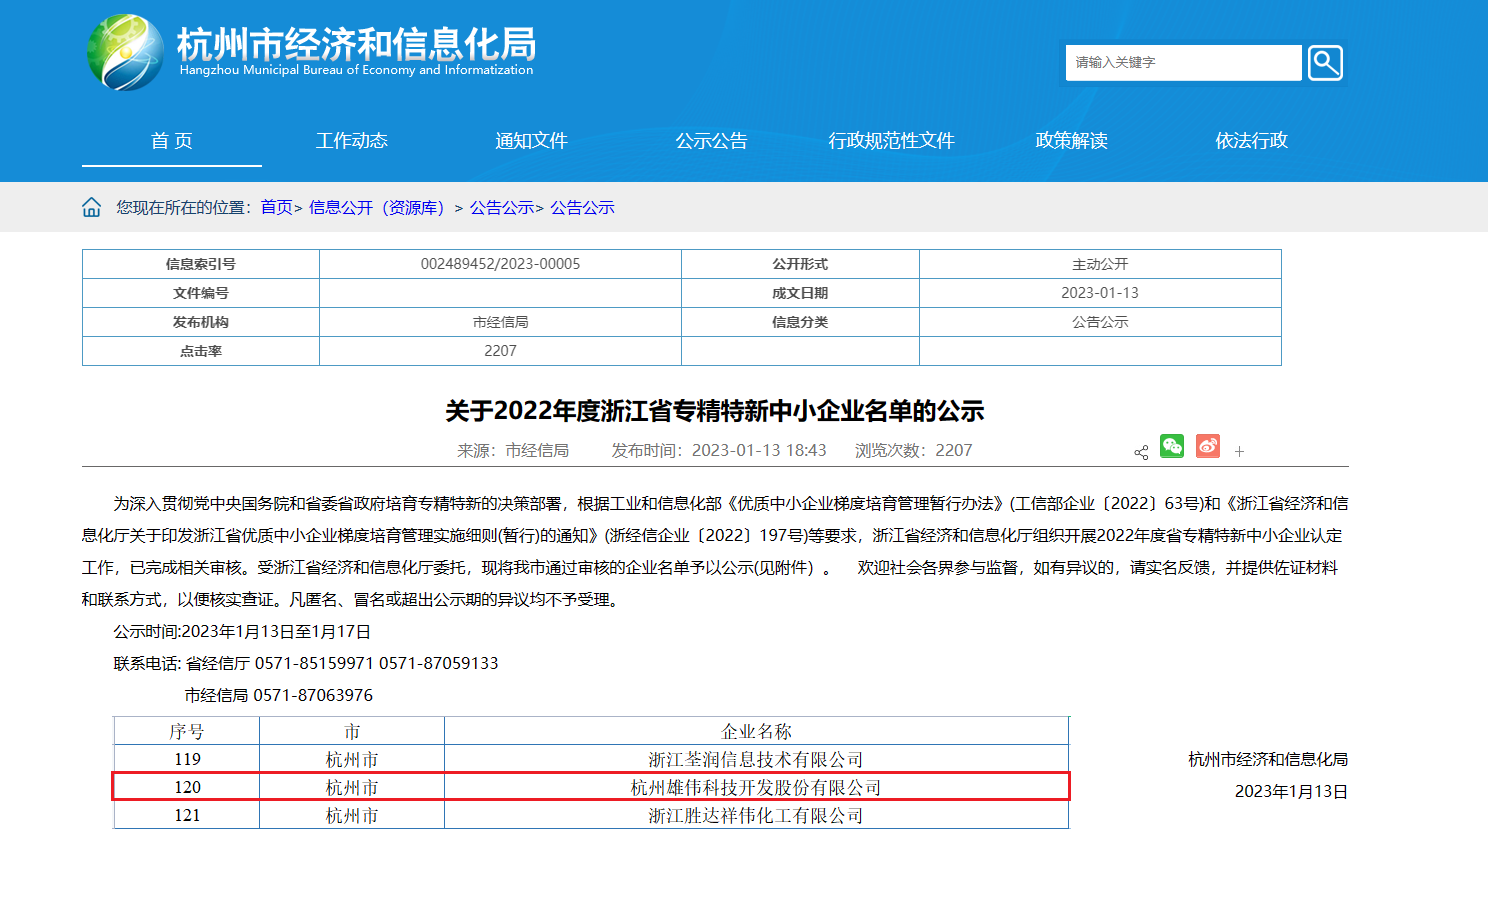Viewport: 1488px width, 904px height.
Task: Click the 文件编号 label cell
Action: (x=201, y=293)
